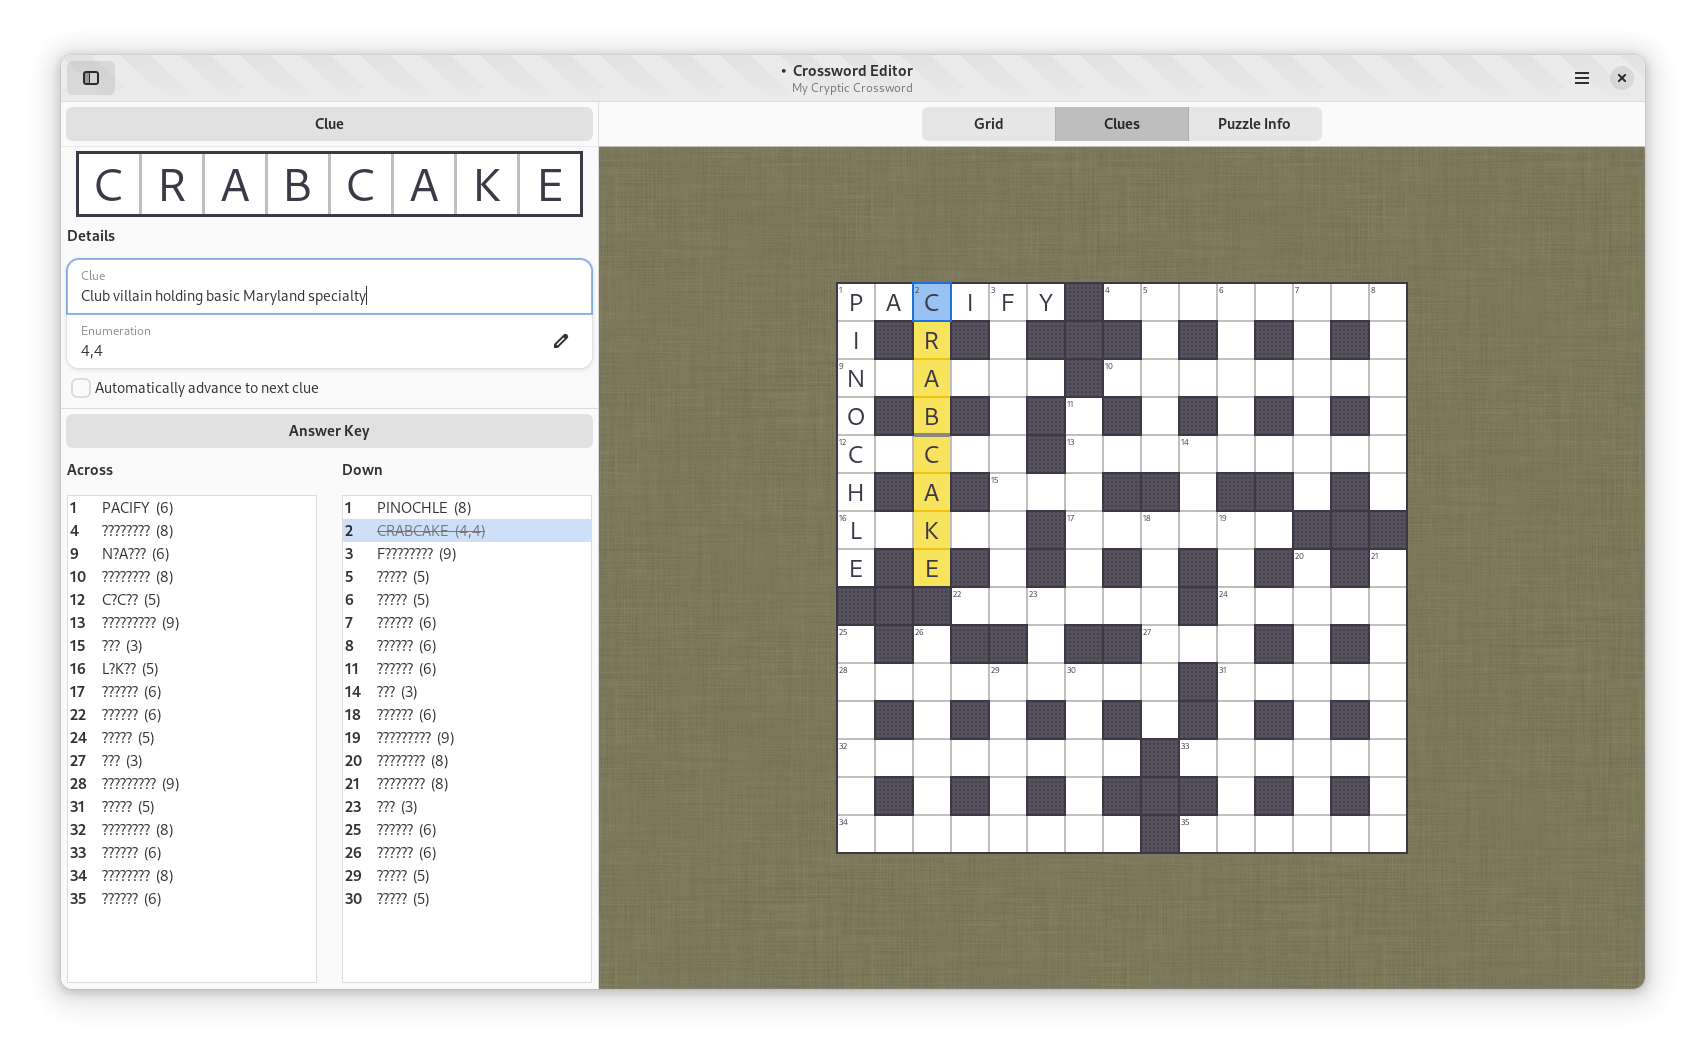
Task: Choose 3 Down clue starting with F
Action: pos(416,554)
